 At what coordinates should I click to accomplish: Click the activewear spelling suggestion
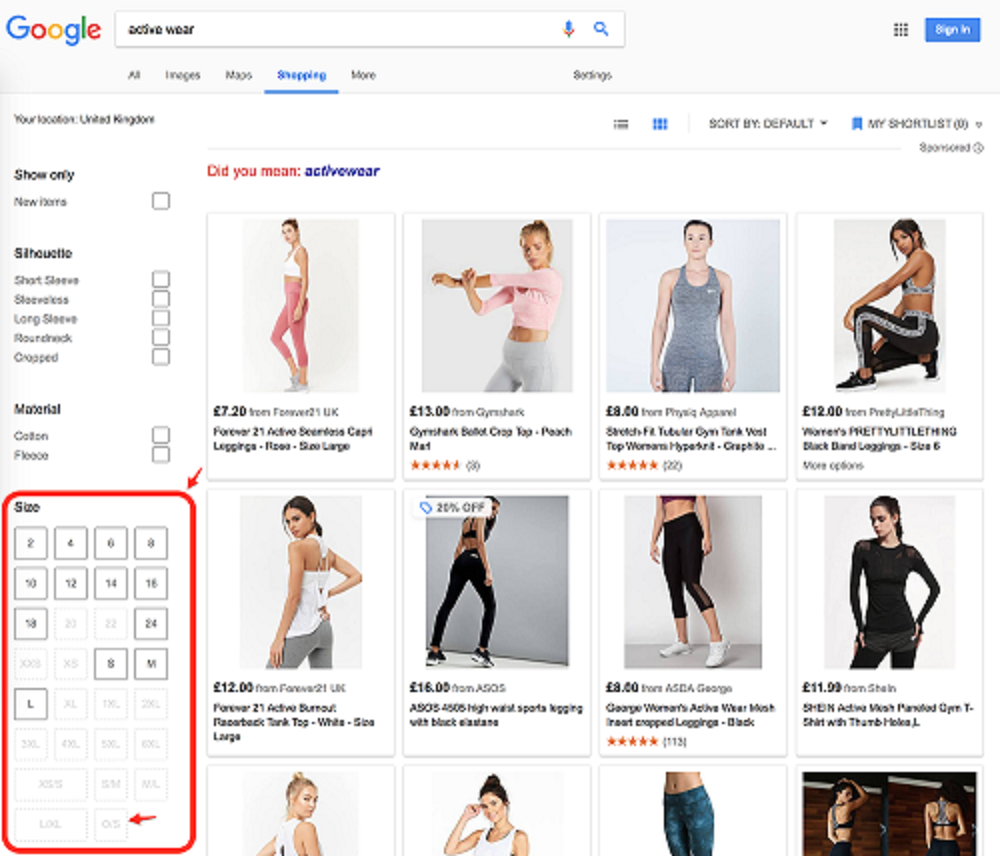[342, 171]
